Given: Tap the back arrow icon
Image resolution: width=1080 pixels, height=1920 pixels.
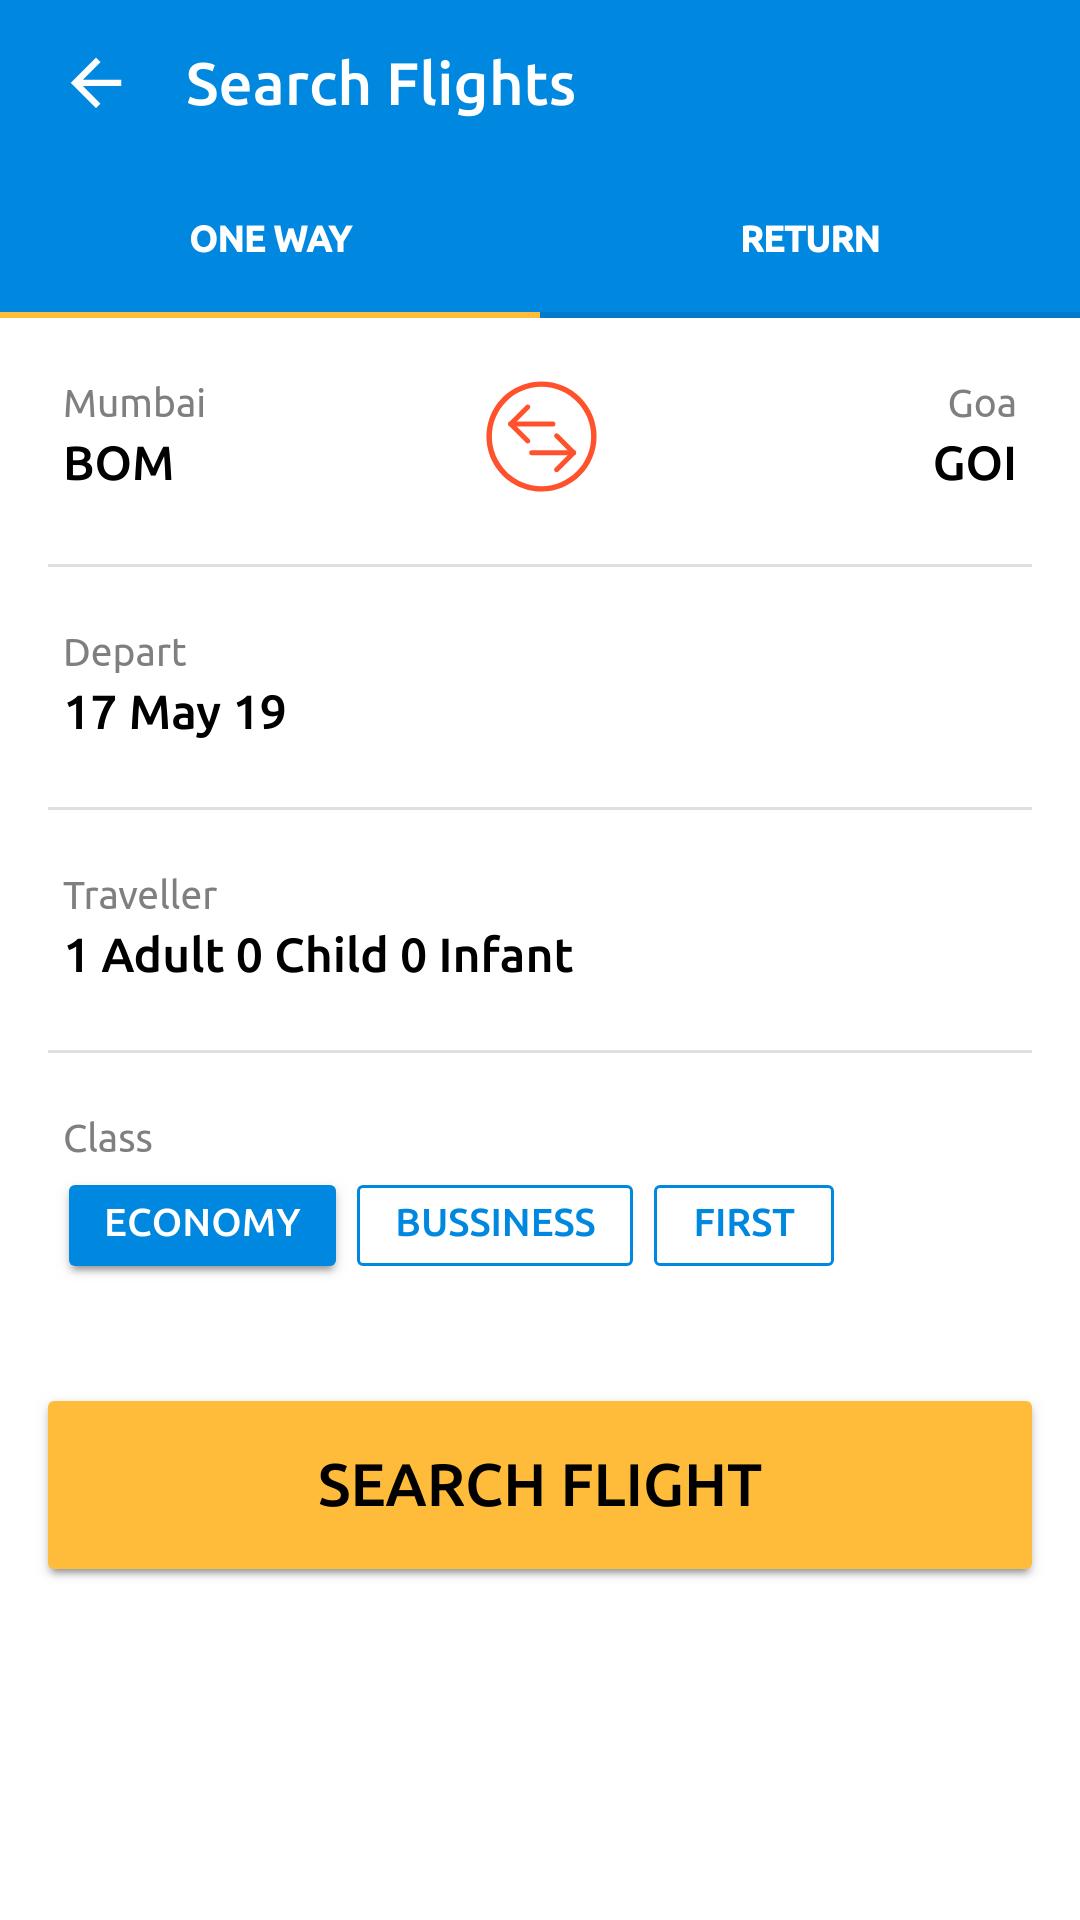Looking at the screenshot, I should point(96,83).
